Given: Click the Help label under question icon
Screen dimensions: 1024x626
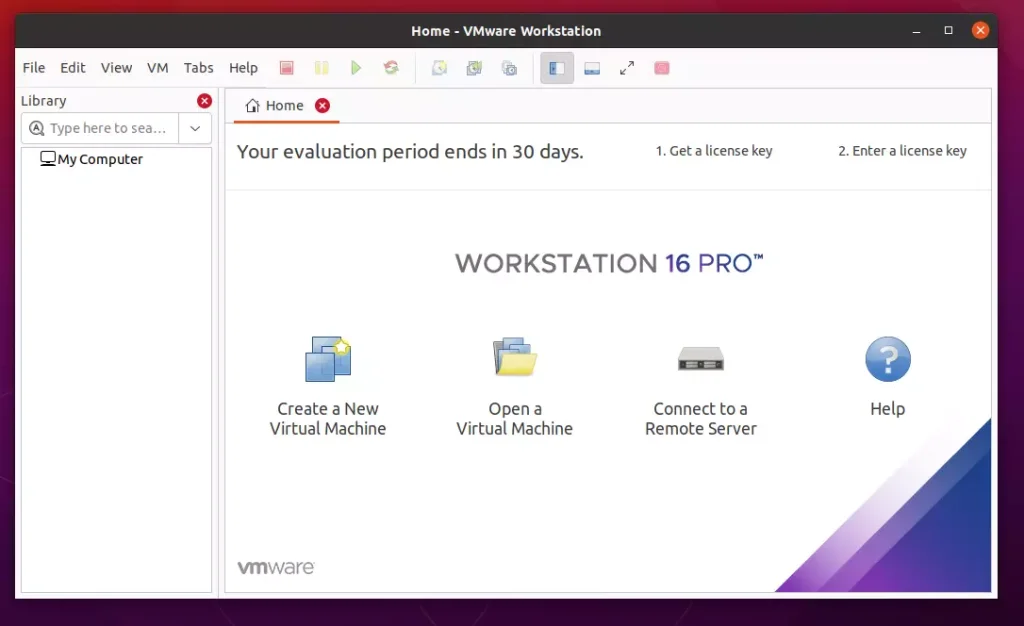Looking at the screenshot, I should coord(888,409).
